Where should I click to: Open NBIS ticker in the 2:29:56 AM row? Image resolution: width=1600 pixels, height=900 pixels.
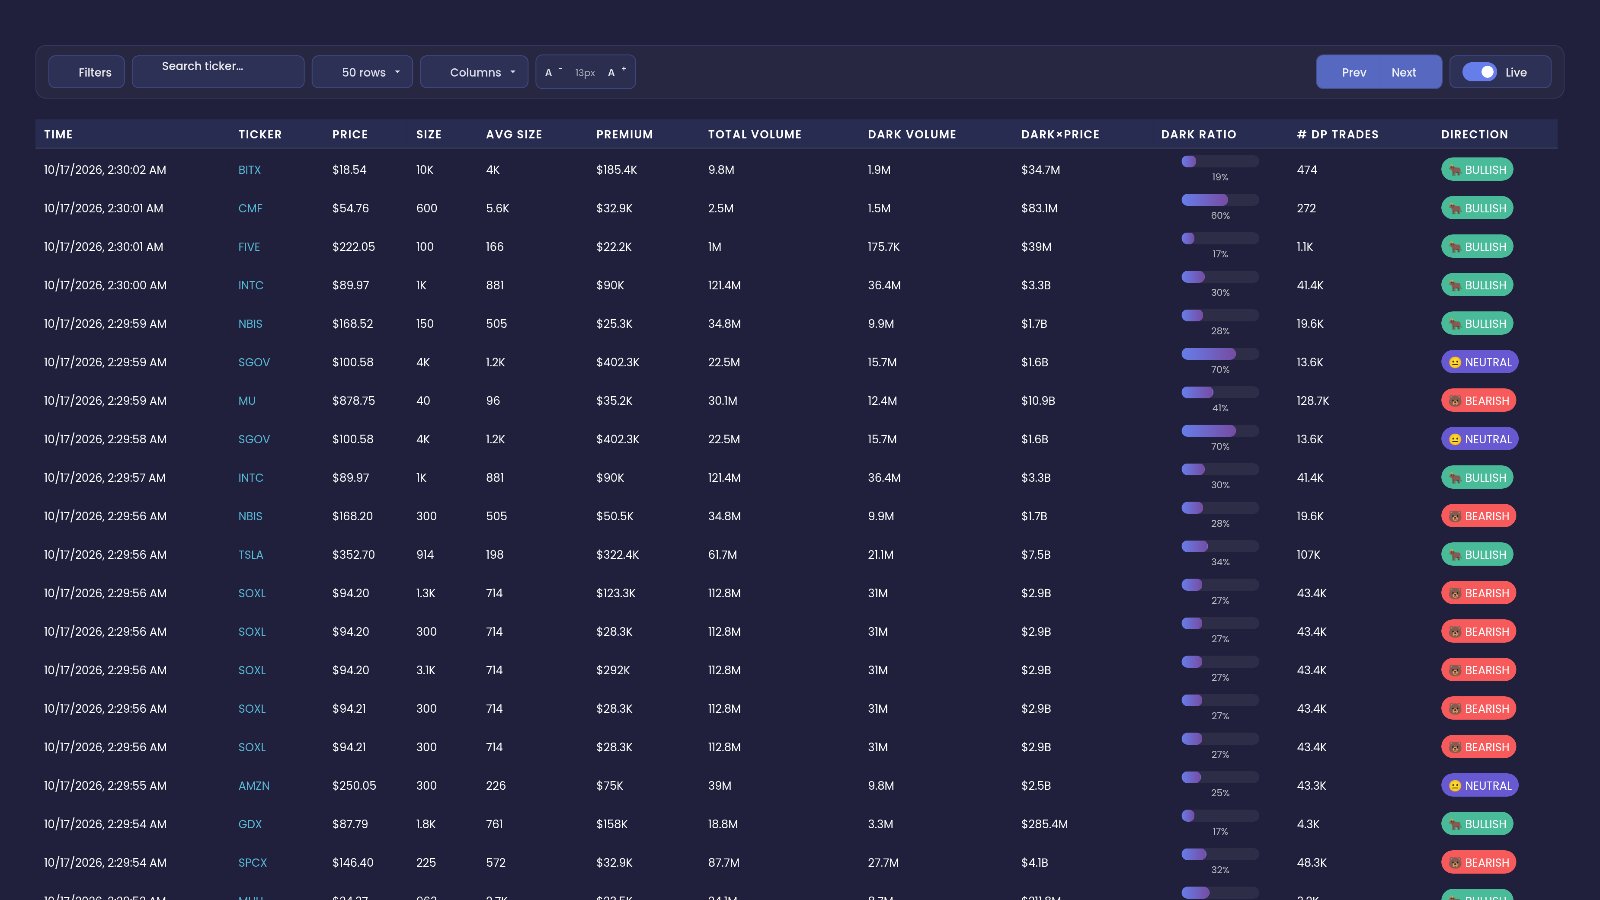click(x=250, y=516)
